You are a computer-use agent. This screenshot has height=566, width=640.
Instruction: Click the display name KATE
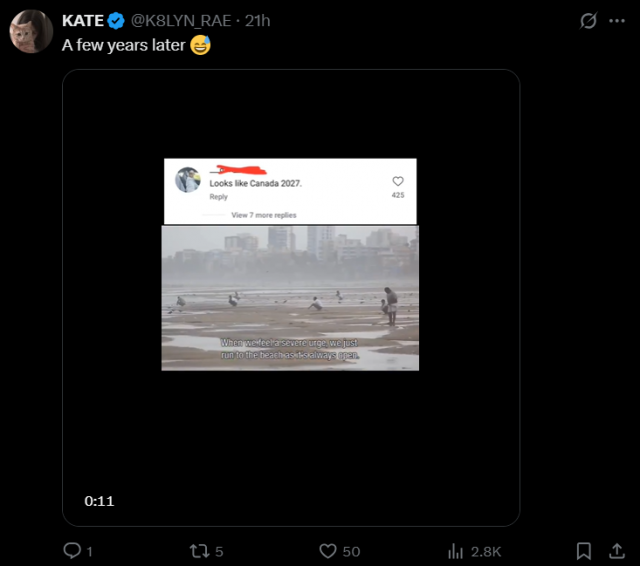[x=82, y=21]
